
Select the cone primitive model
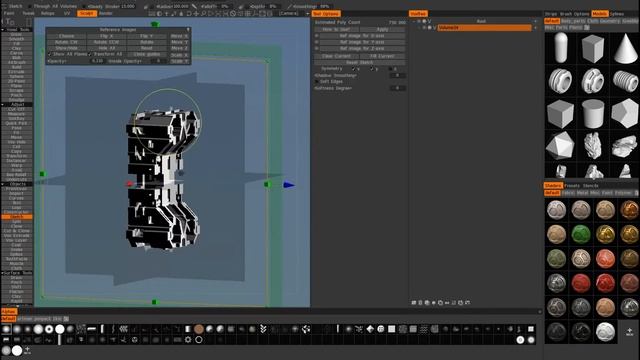[x=625, y=48]
